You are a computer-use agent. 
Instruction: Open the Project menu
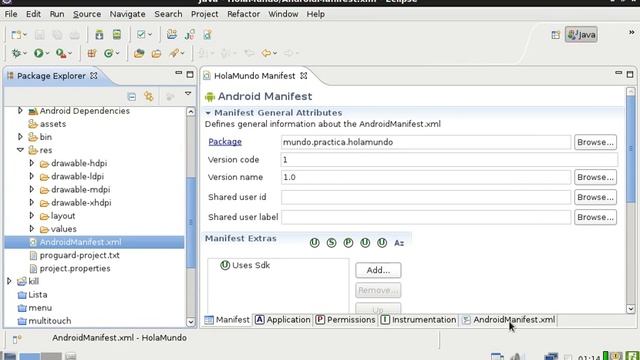point(204,14)
